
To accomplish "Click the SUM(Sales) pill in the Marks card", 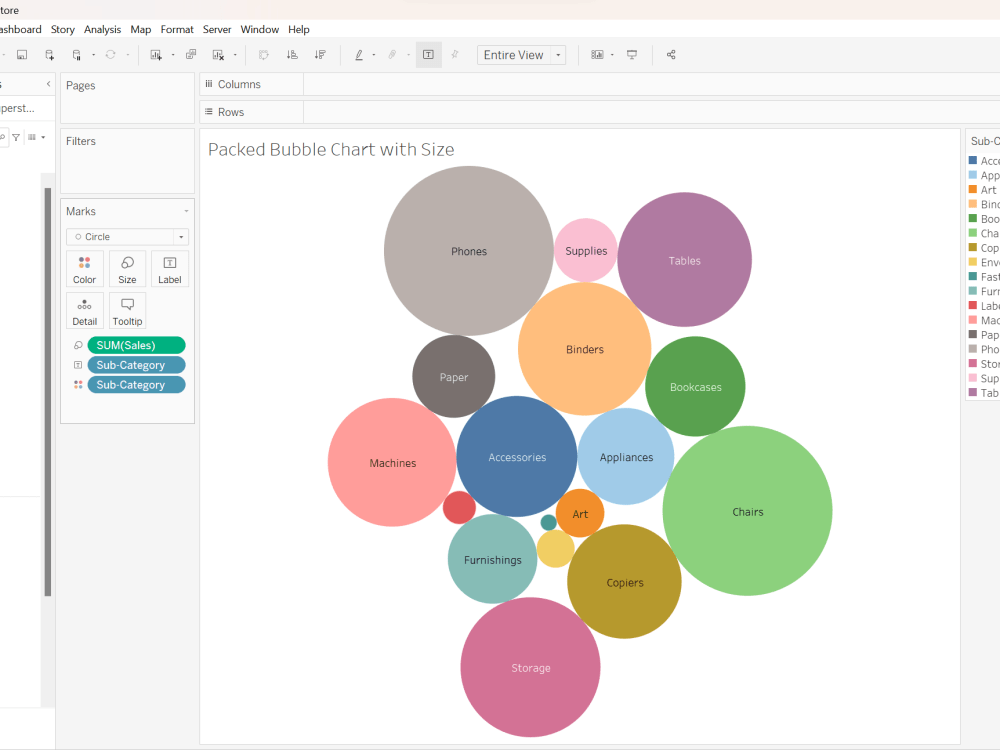I will pyautogui.click(x=136, y=345).
